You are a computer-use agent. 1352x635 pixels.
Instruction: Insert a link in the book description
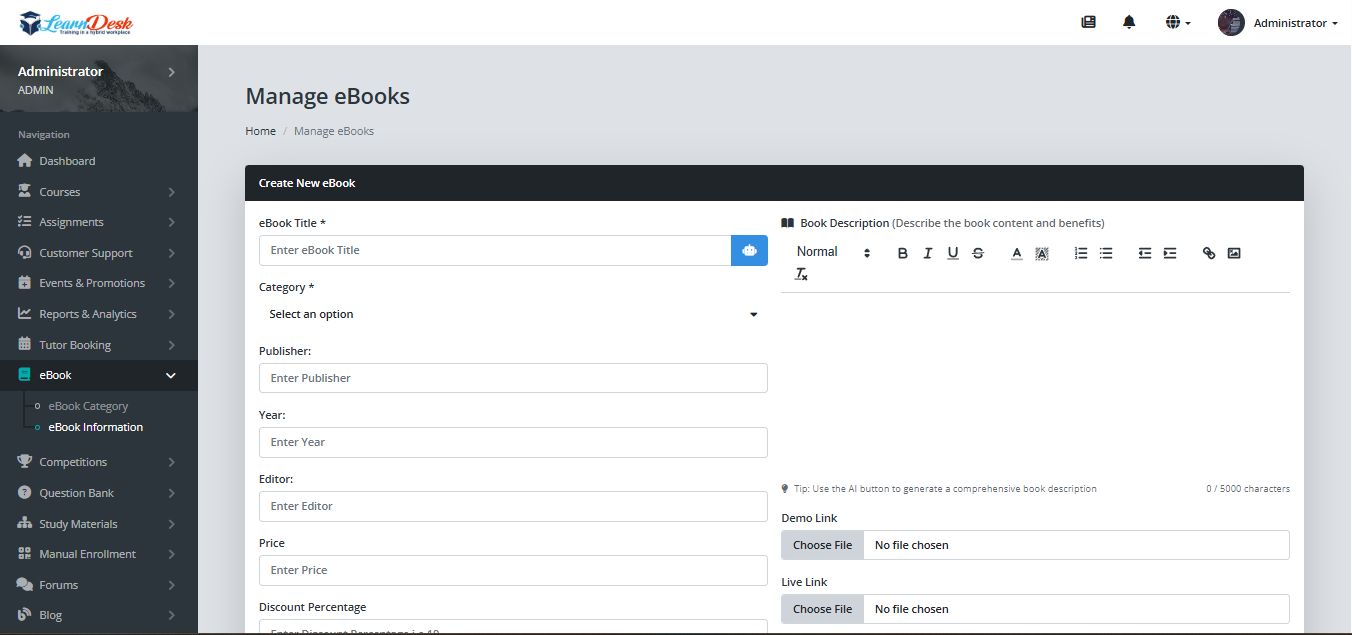click(1208, 253)
